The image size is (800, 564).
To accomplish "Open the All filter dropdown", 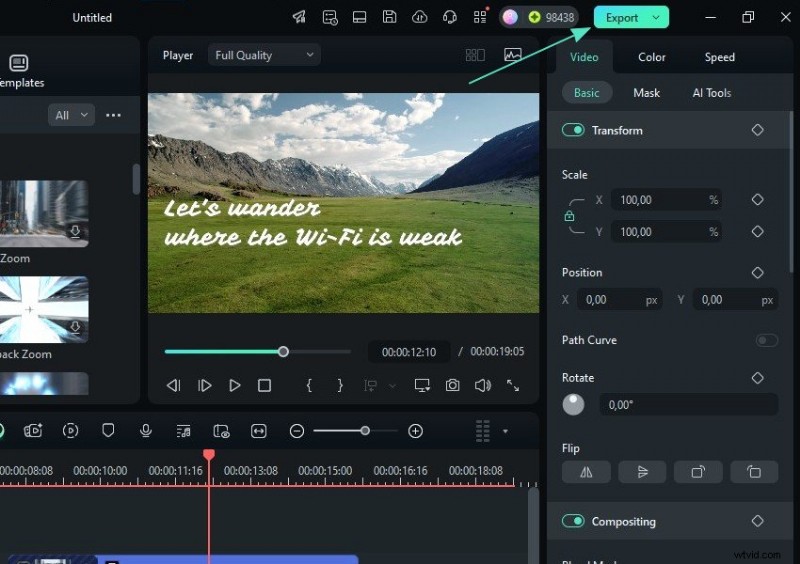I will point(71,115).
